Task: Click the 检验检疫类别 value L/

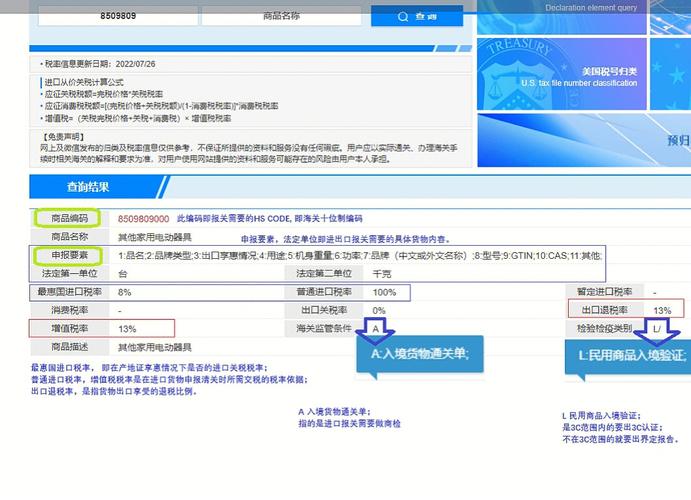Action: coord(657,329)
